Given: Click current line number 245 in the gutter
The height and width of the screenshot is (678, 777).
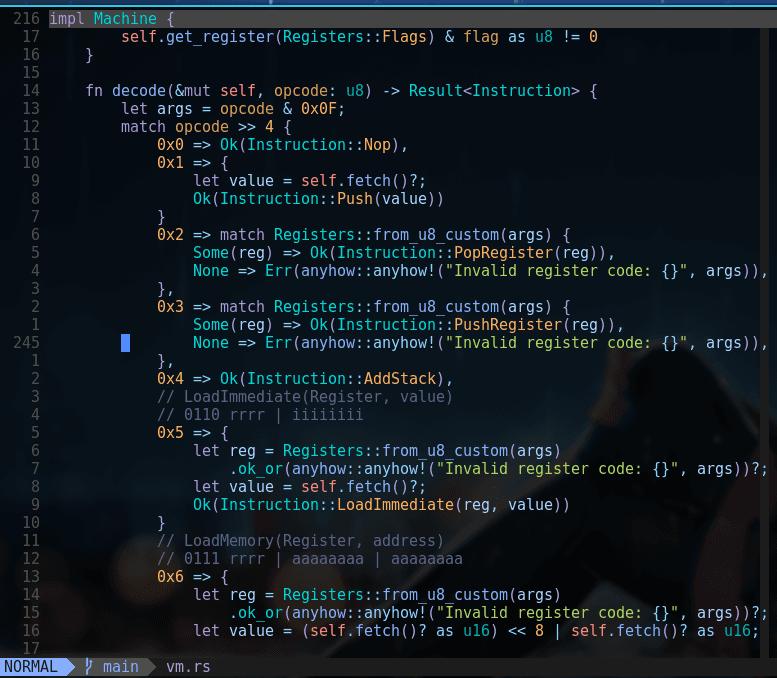Looking at the screenshot, I should click(26, 342).
